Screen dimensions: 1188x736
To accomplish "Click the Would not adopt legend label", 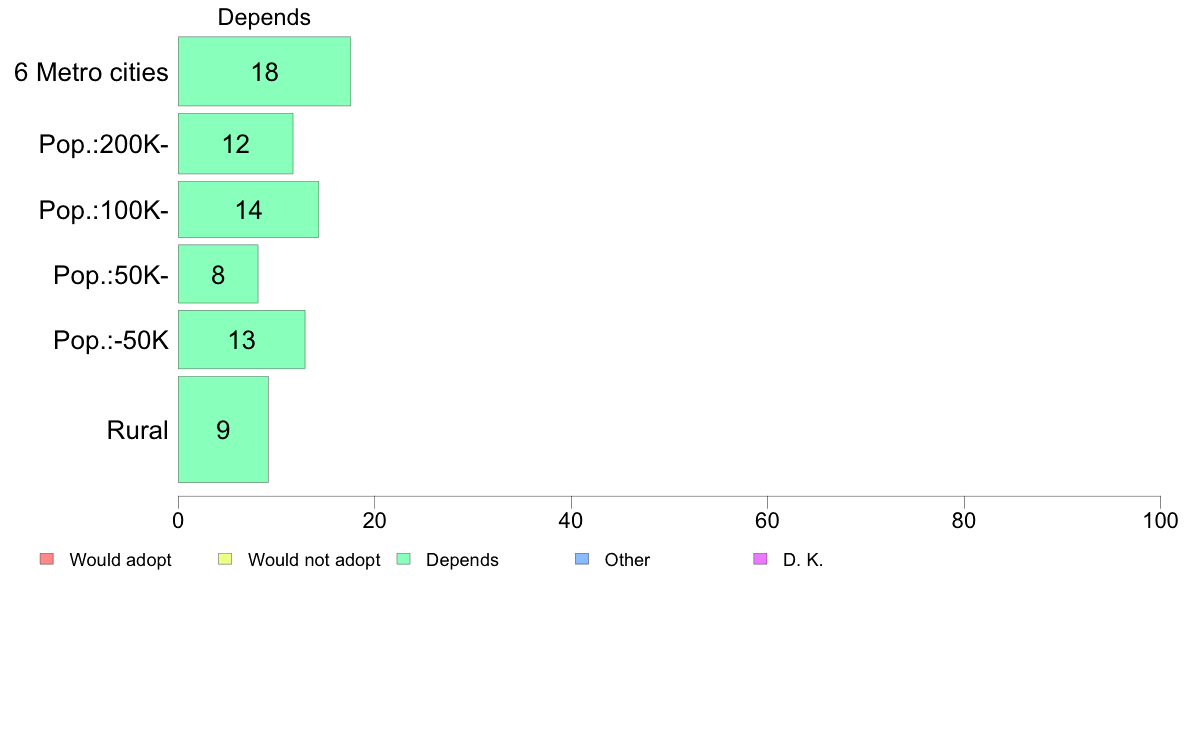I will pyautogui.click(x=314, y=560).
